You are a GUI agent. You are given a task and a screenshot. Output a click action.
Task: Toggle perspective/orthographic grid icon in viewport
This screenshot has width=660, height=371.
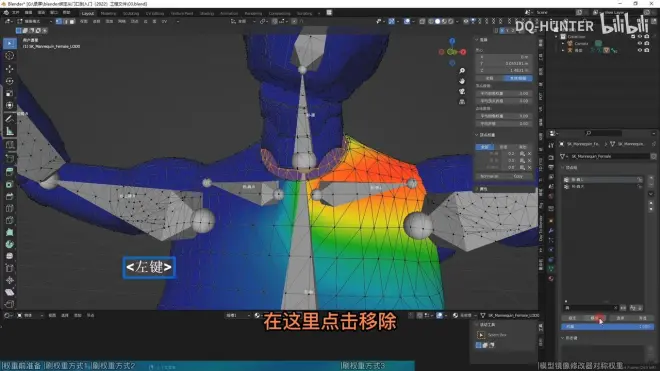click(462, 102)
